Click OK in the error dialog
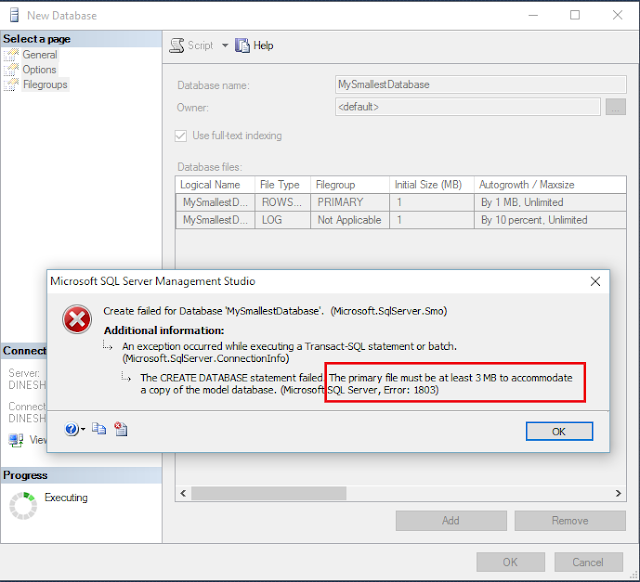Image resolution: width=640 pixels, height=582 pixels. 559,431
